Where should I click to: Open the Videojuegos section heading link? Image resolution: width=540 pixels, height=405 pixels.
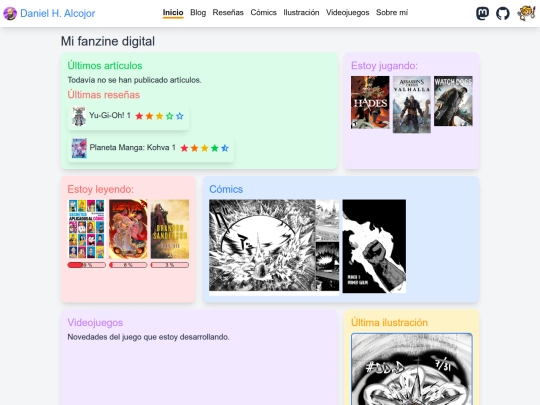click(x=95, y=322)
